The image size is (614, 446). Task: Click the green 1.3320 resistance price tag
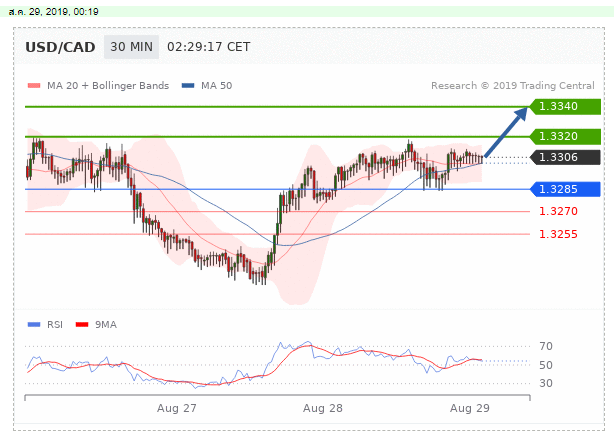565,137
